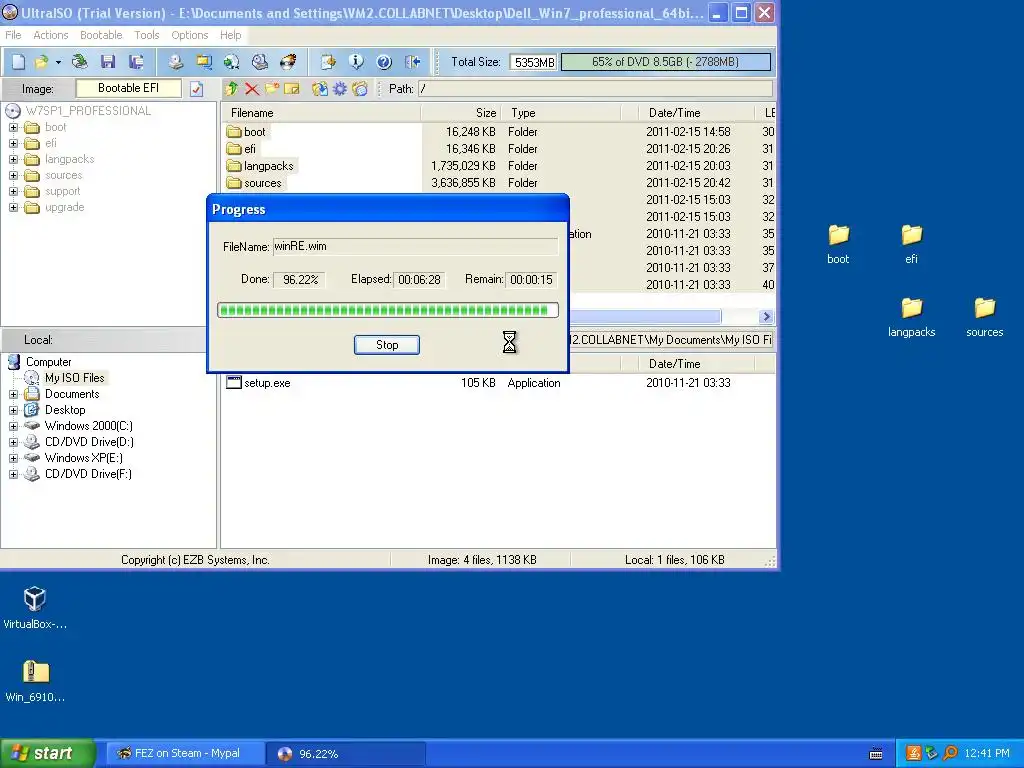Expand the boot folder in image tree

(x=13, y=127)
